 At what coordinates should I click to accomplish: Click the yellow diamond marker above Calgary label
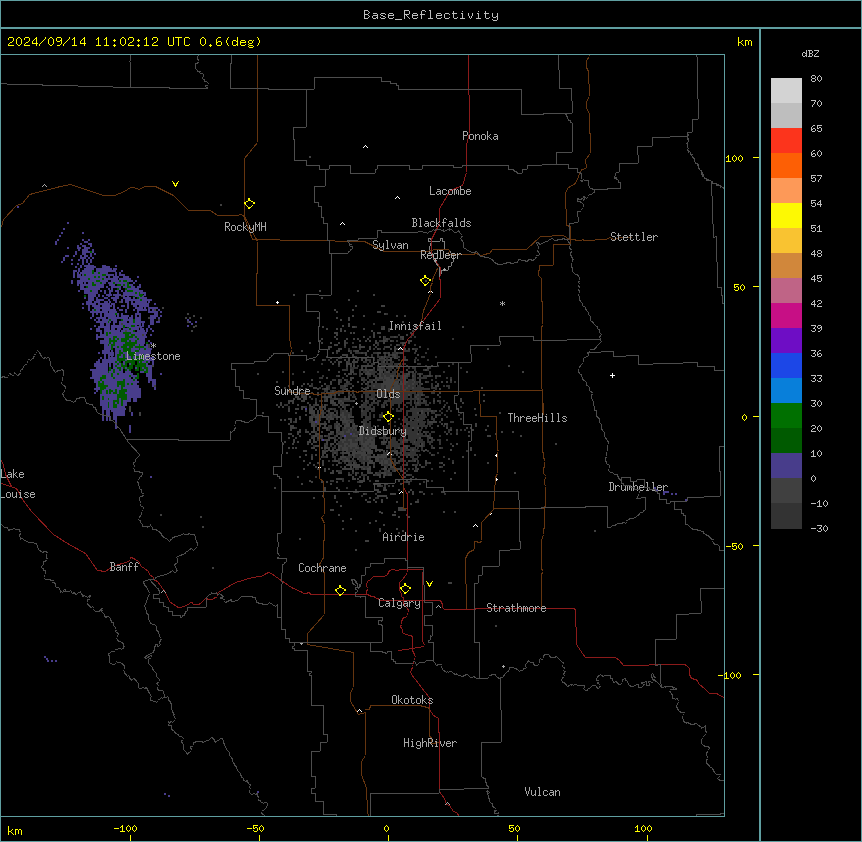(x=406, y=589)
